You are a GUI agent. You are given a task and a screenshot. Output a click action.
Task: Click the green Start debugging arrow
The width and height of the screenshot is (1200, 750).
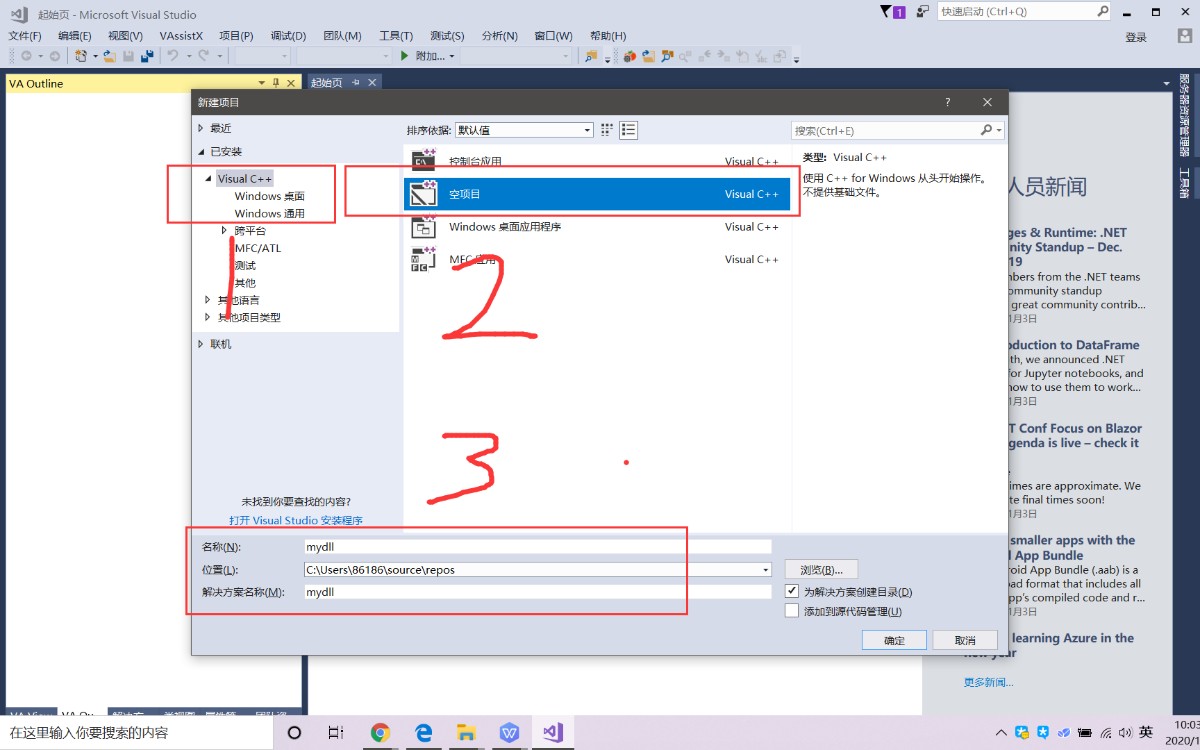click(x=405, y=56)
